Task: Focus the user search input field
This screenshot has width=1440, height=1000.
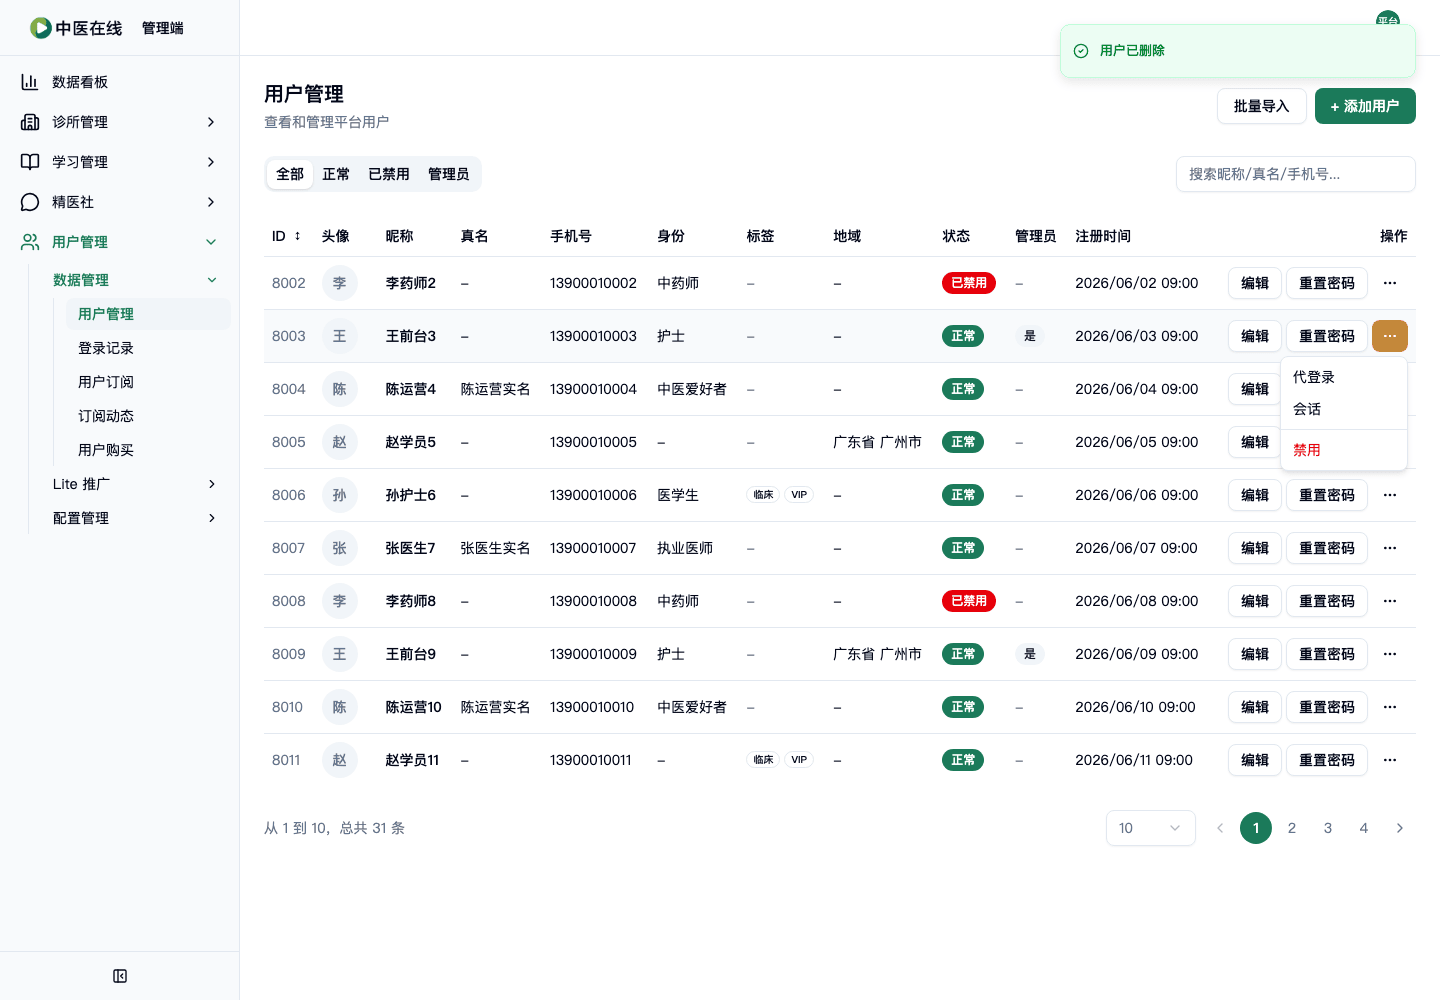Action: 1296,174
